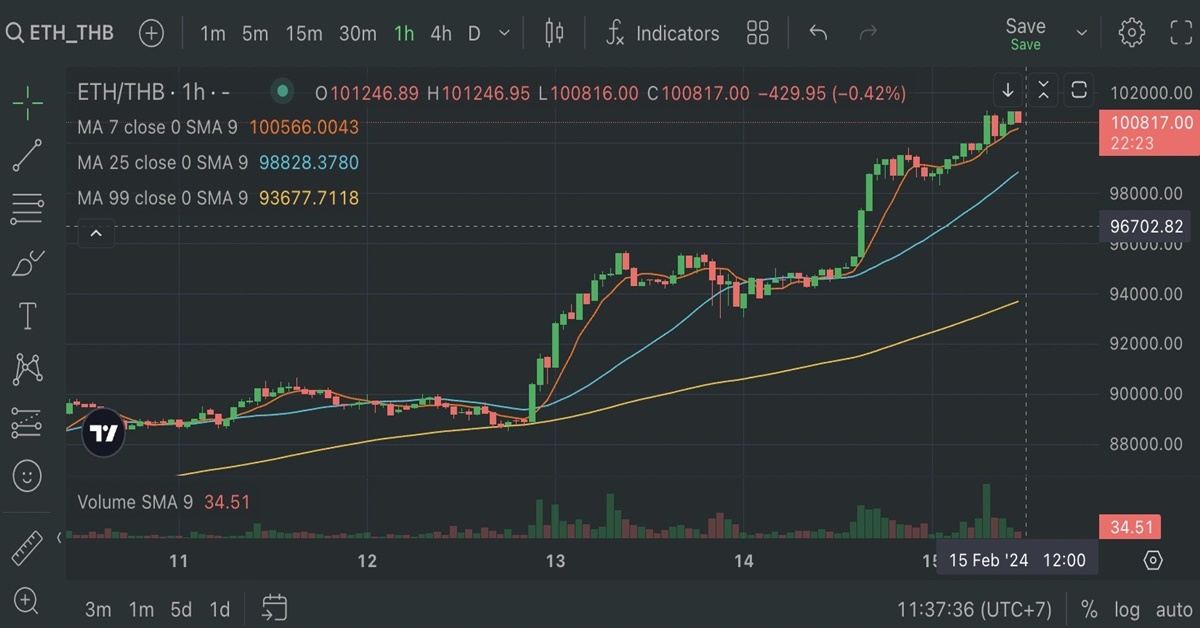The image size is (1200, 628).
Task: Open chart settings gear icon
Action: coord(1132,33)
